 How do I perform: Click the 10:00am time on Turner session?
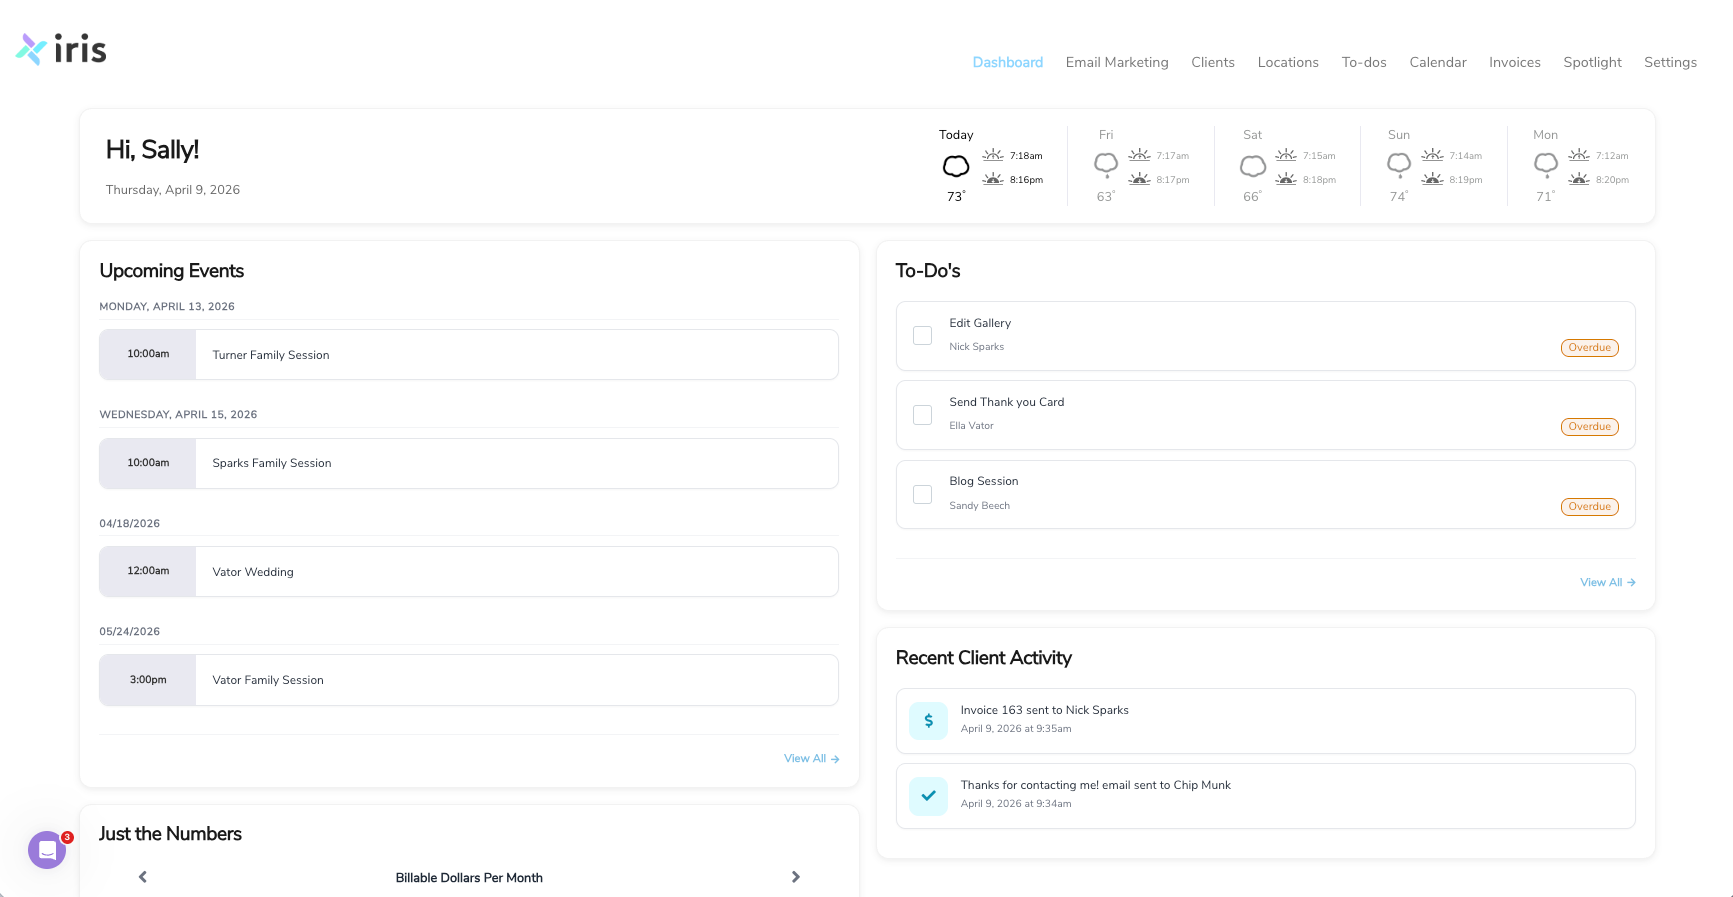click(148, 354)
